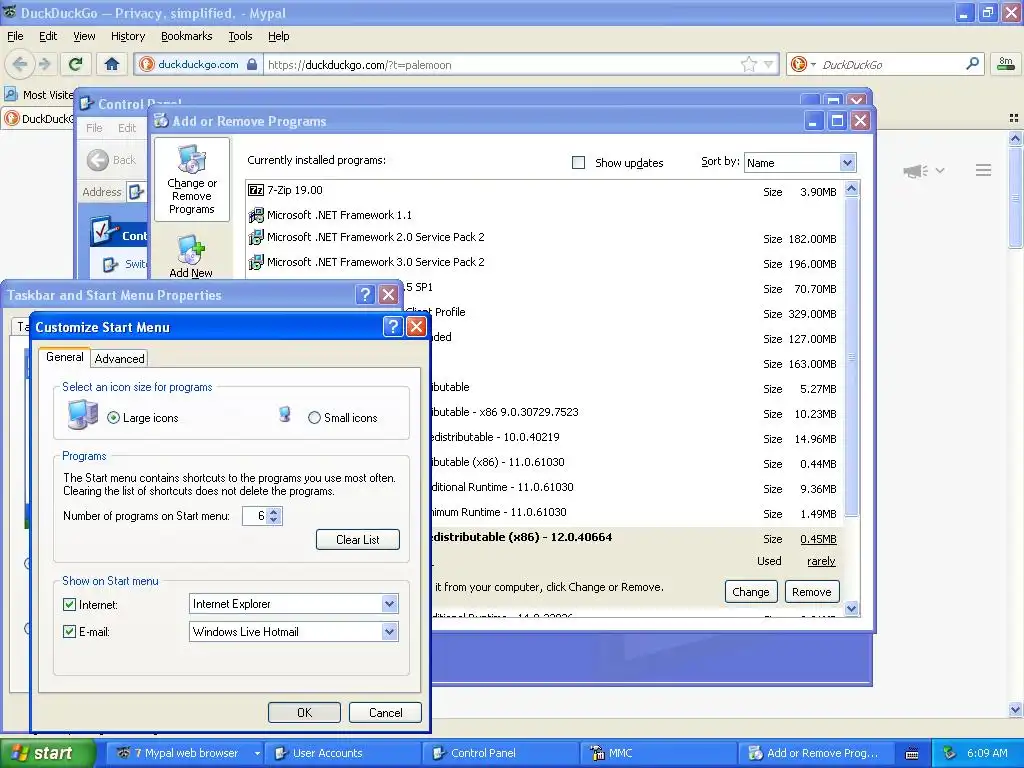This screenshot has height=768, width=1024.
Task: Click the padlock icon in address bar
Action: [x=251, y=64]
